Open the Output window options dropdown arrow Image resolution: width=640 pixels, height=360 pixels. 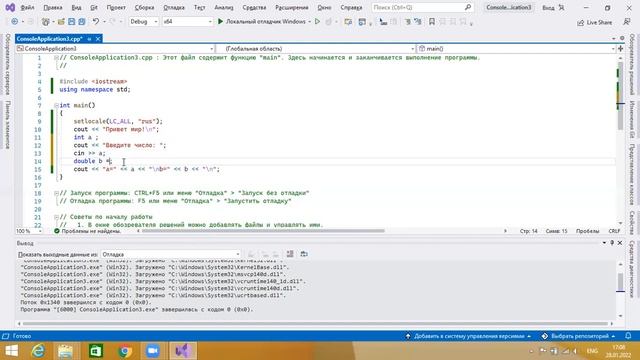(604, 243)
